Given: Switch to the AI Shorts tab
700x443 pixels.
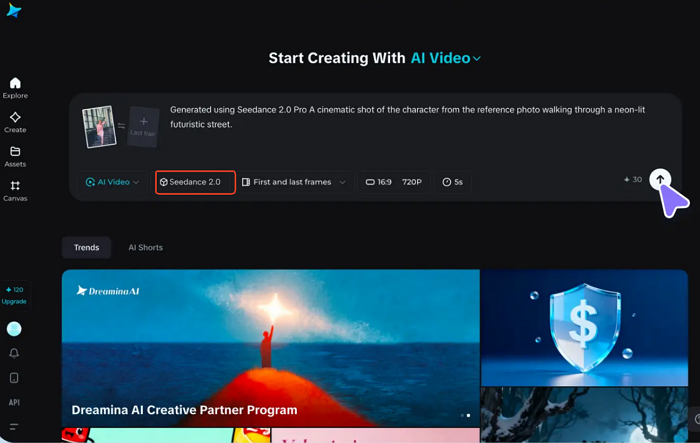Looking at the screenshot, I should click(x=145, y=247).
